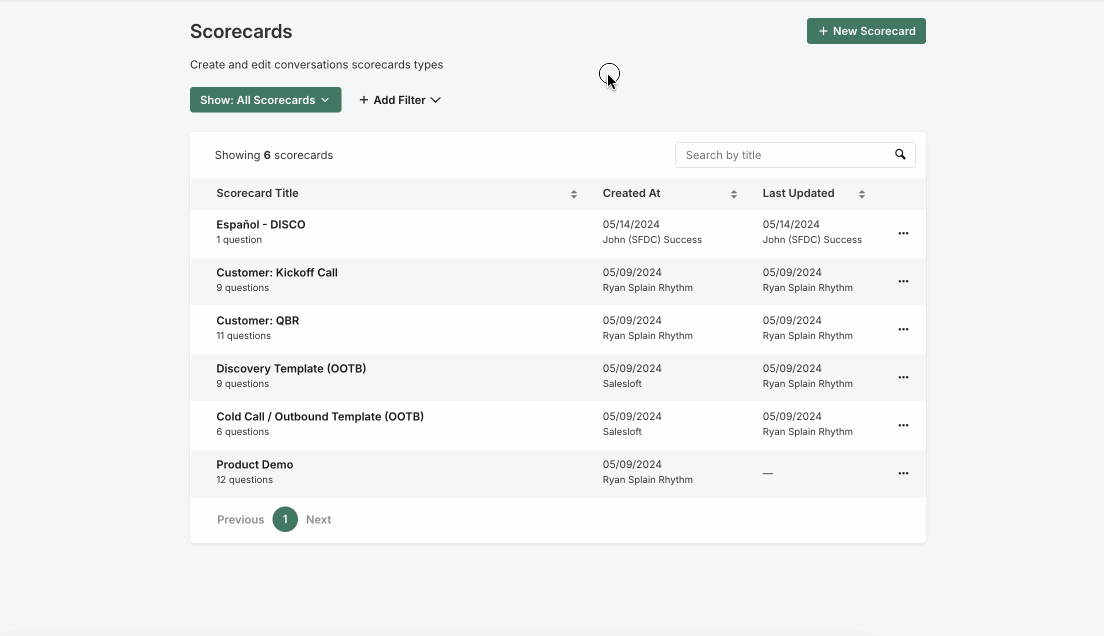Open the Show: All Scorecards dropdown
The width and height of the screenshot is (1104, 636).
[265, 99]
